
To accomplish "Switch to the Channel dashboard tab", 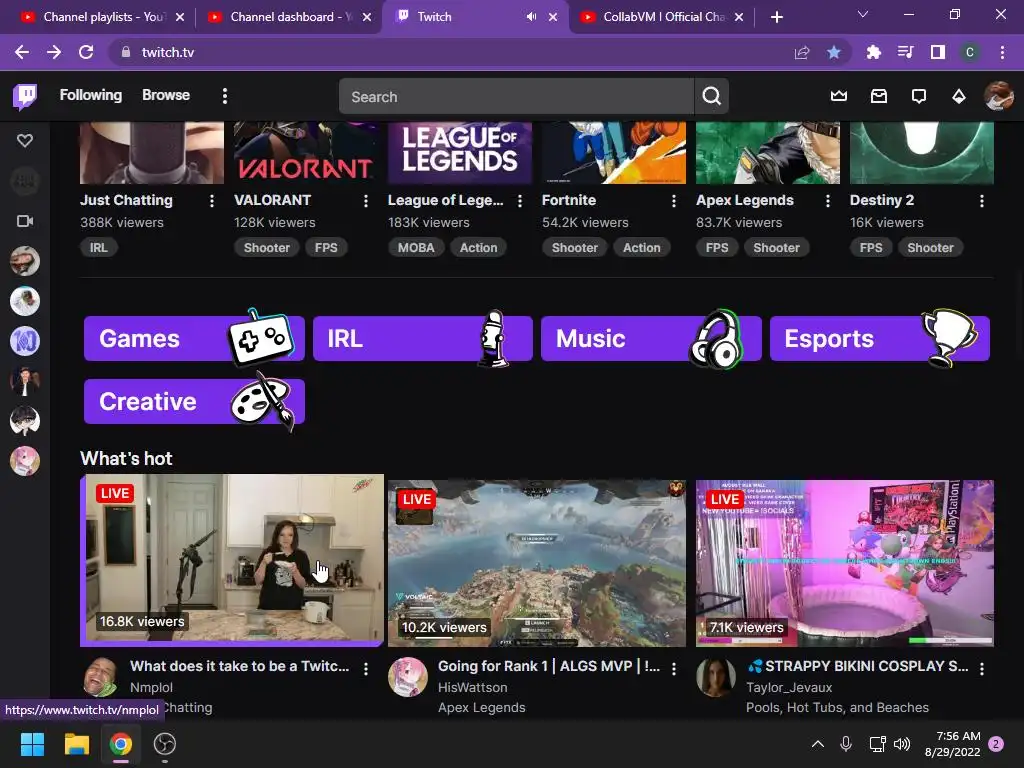I will (287, 17).
